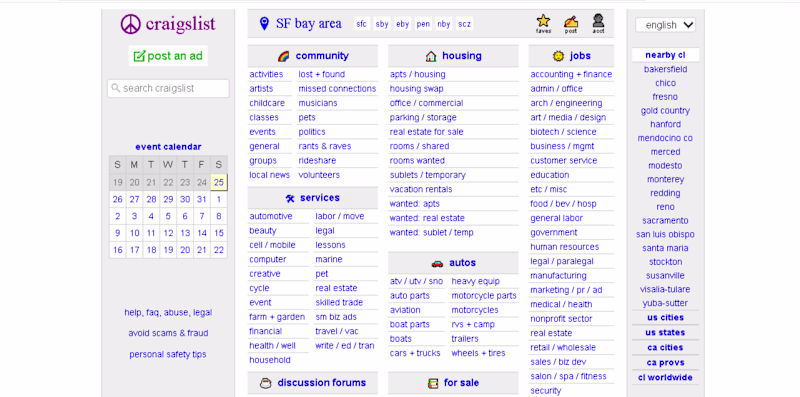Open food / bev / hosp jobs
This screenshot has width=800, height=397.
point(563,204)
